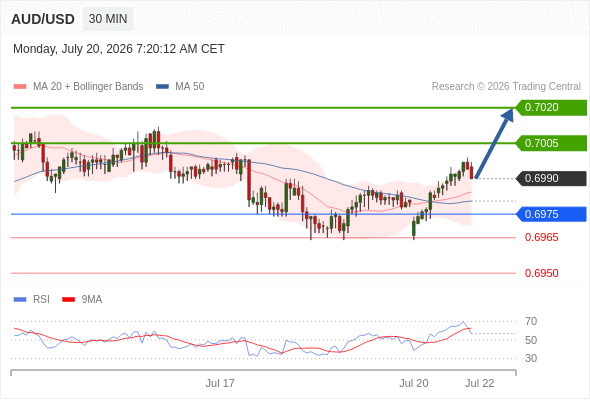The height and width of the screenshot is (400, 590).
Task: Click the red 0.6950 support label
Action: (541, 273)
